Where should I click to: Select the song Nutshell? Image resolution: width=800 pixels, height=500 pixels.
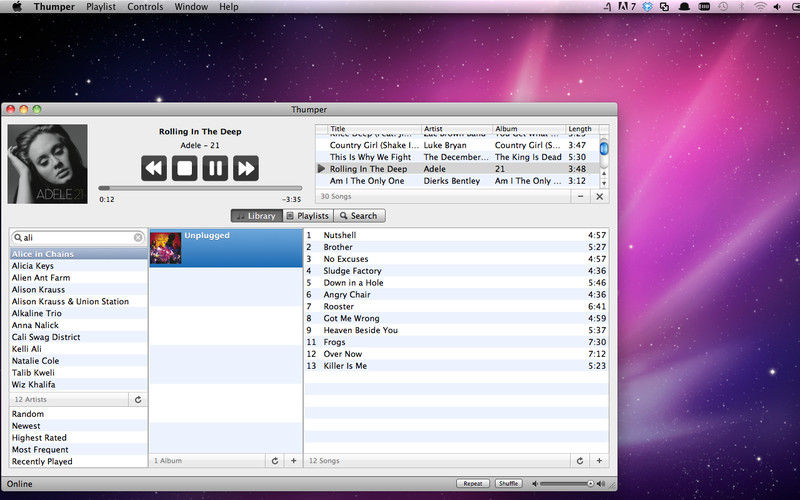coord(457,235)
